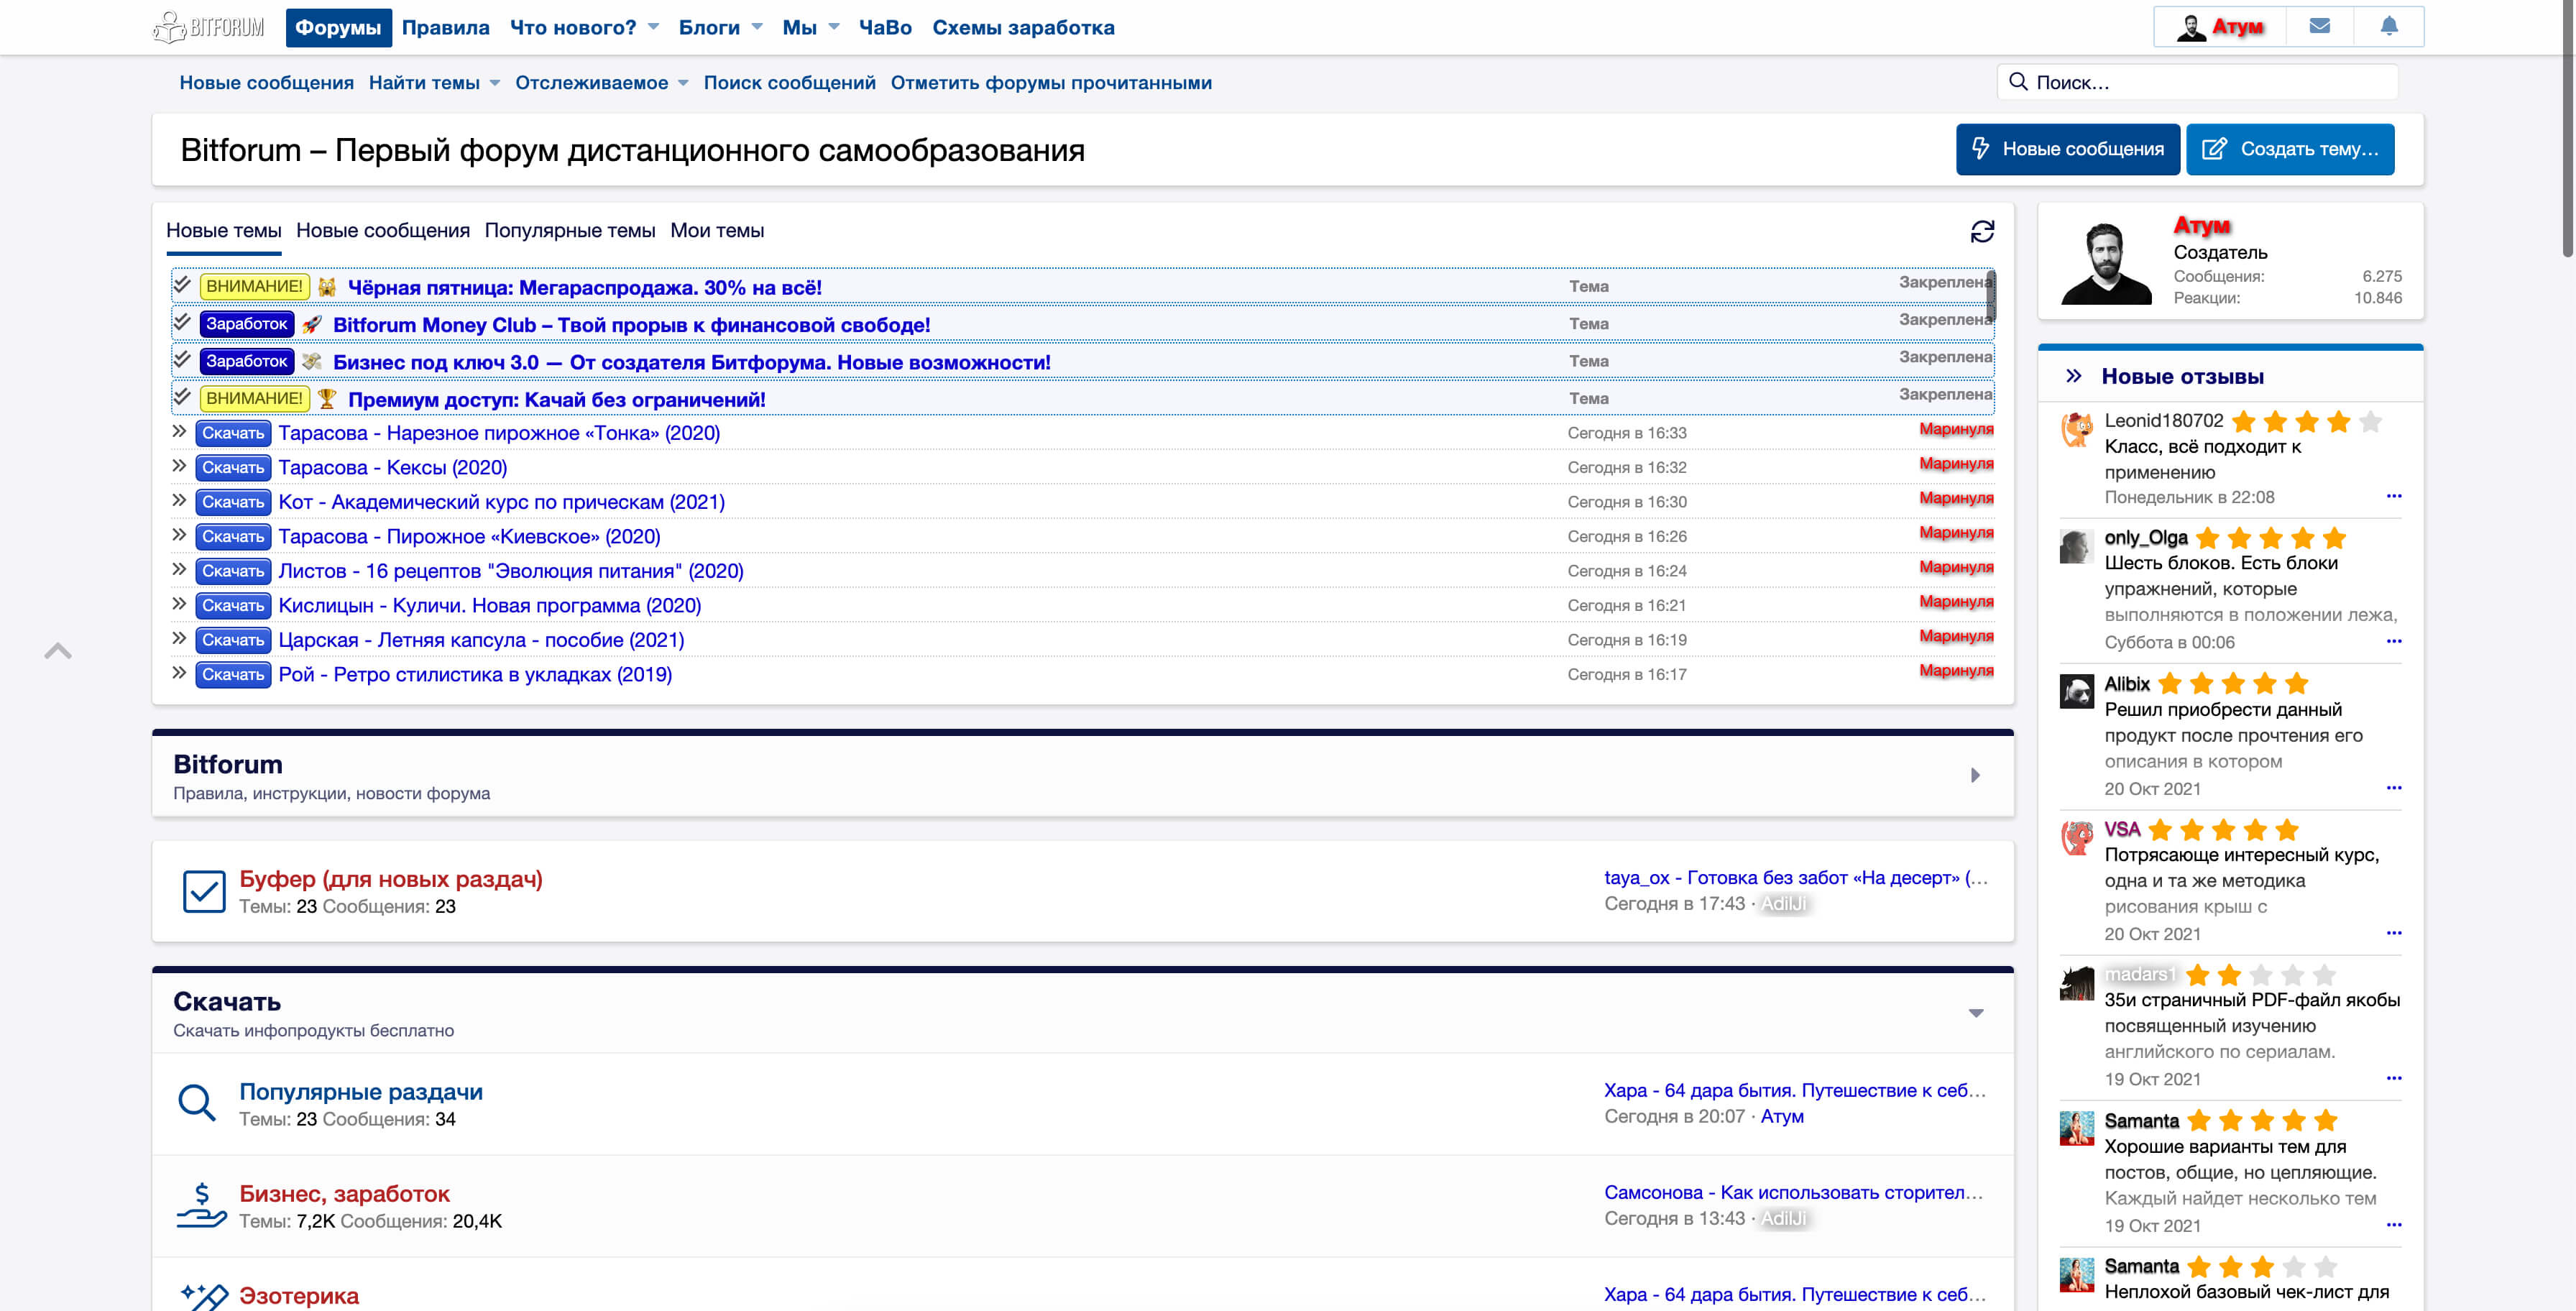Open more options dots on Alibix review
2576x1311 pixels.
click(x=2394, y=788)
